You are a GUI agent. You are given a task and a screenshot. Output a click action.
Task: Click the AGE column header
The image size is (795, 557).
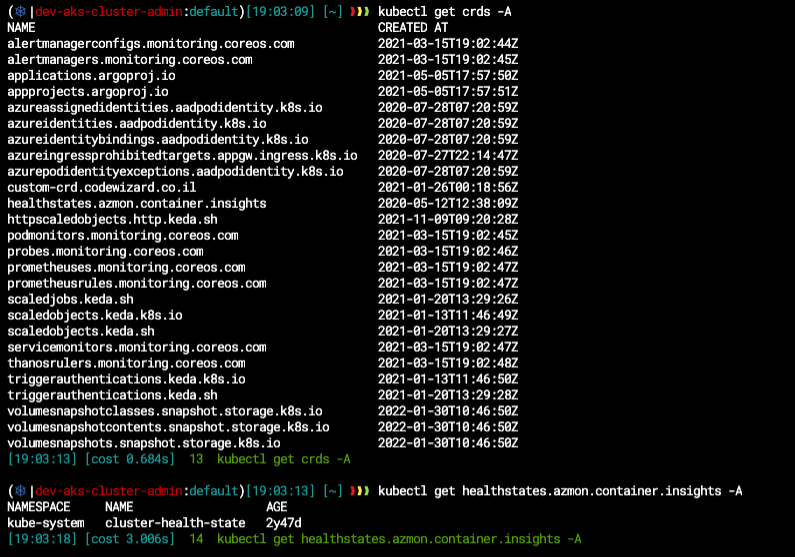point(277,507)
